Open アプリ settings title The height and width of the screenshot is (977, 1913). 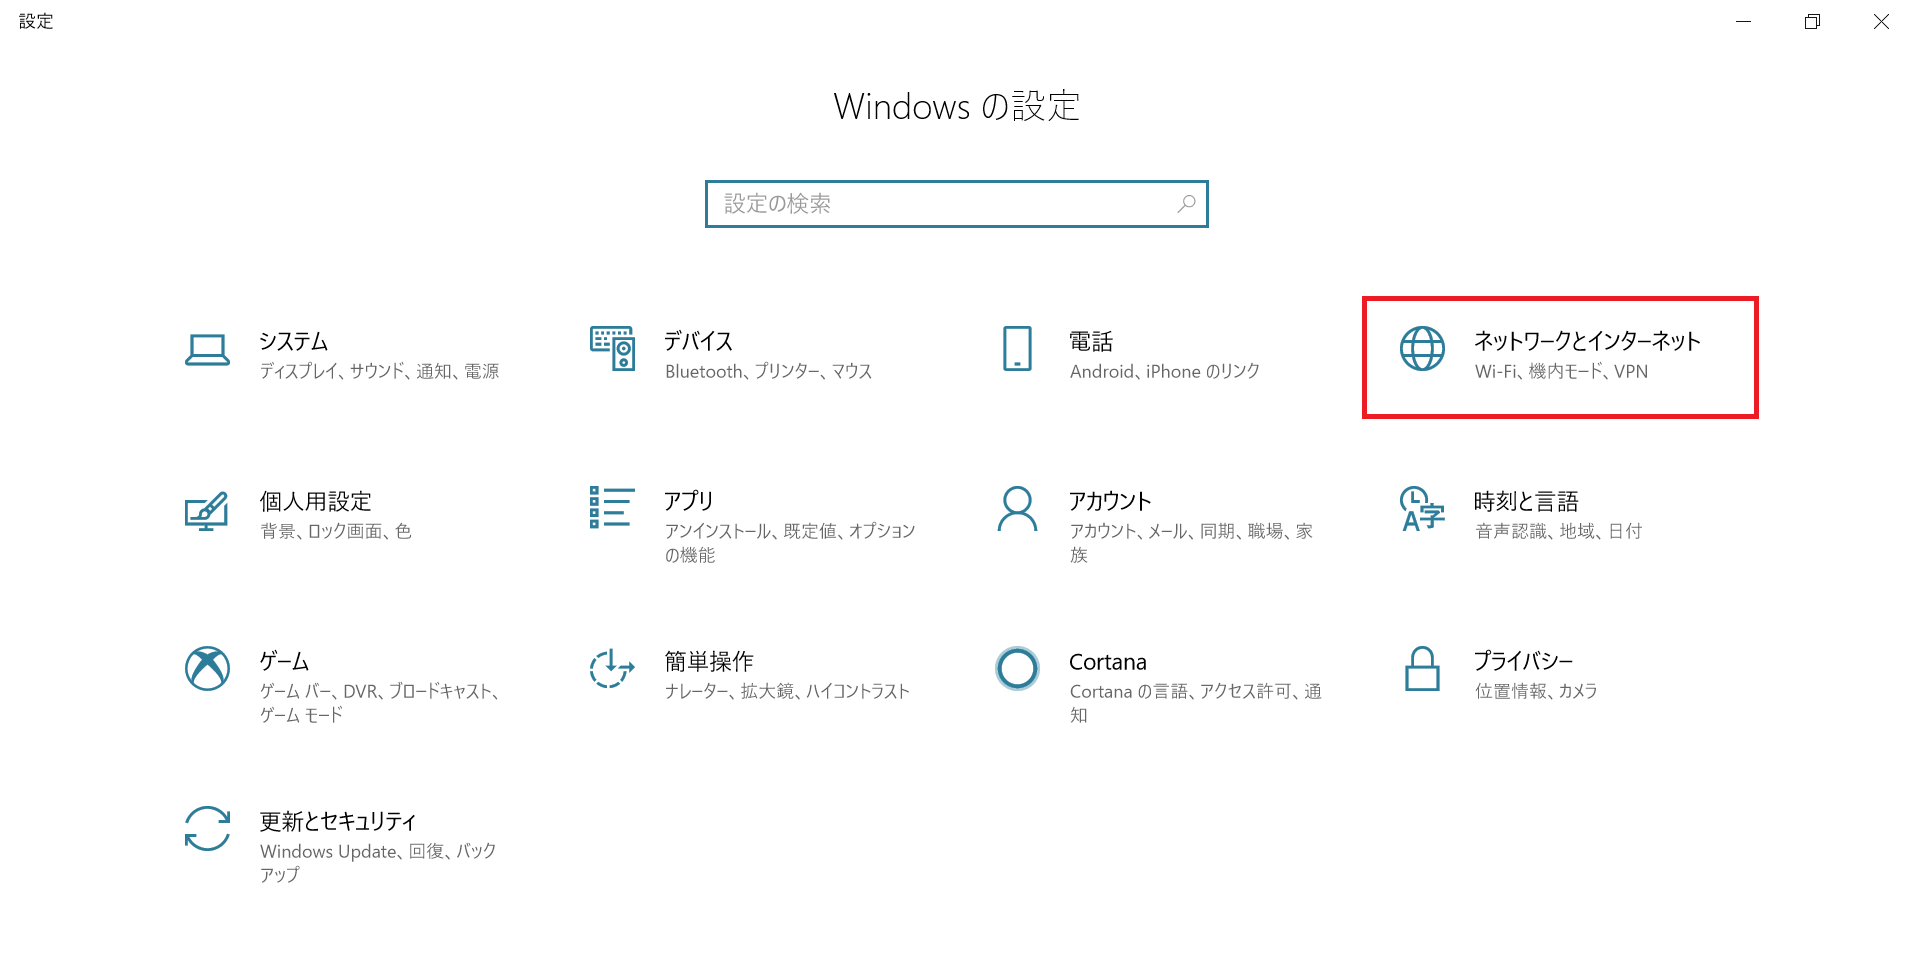(x=689, y=501)
